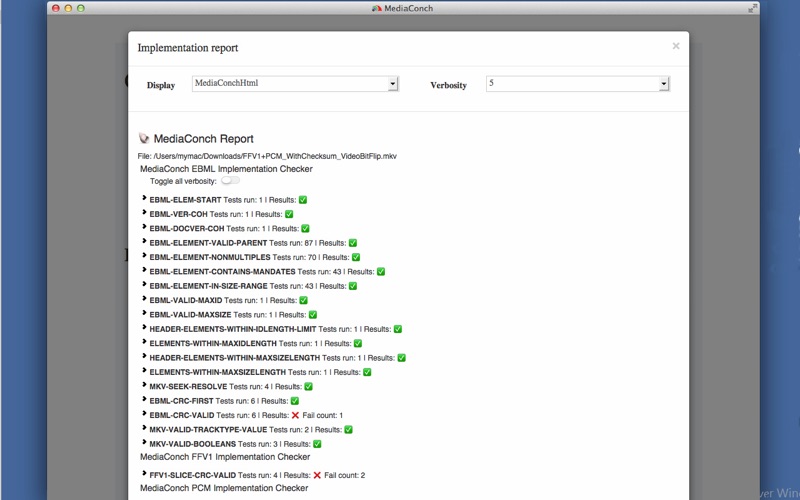The width and height of the screenshot is (800, 500).
Task: Click green check for EBML-VER-COH
Action: pyautogui.click(x=289, y=214)
